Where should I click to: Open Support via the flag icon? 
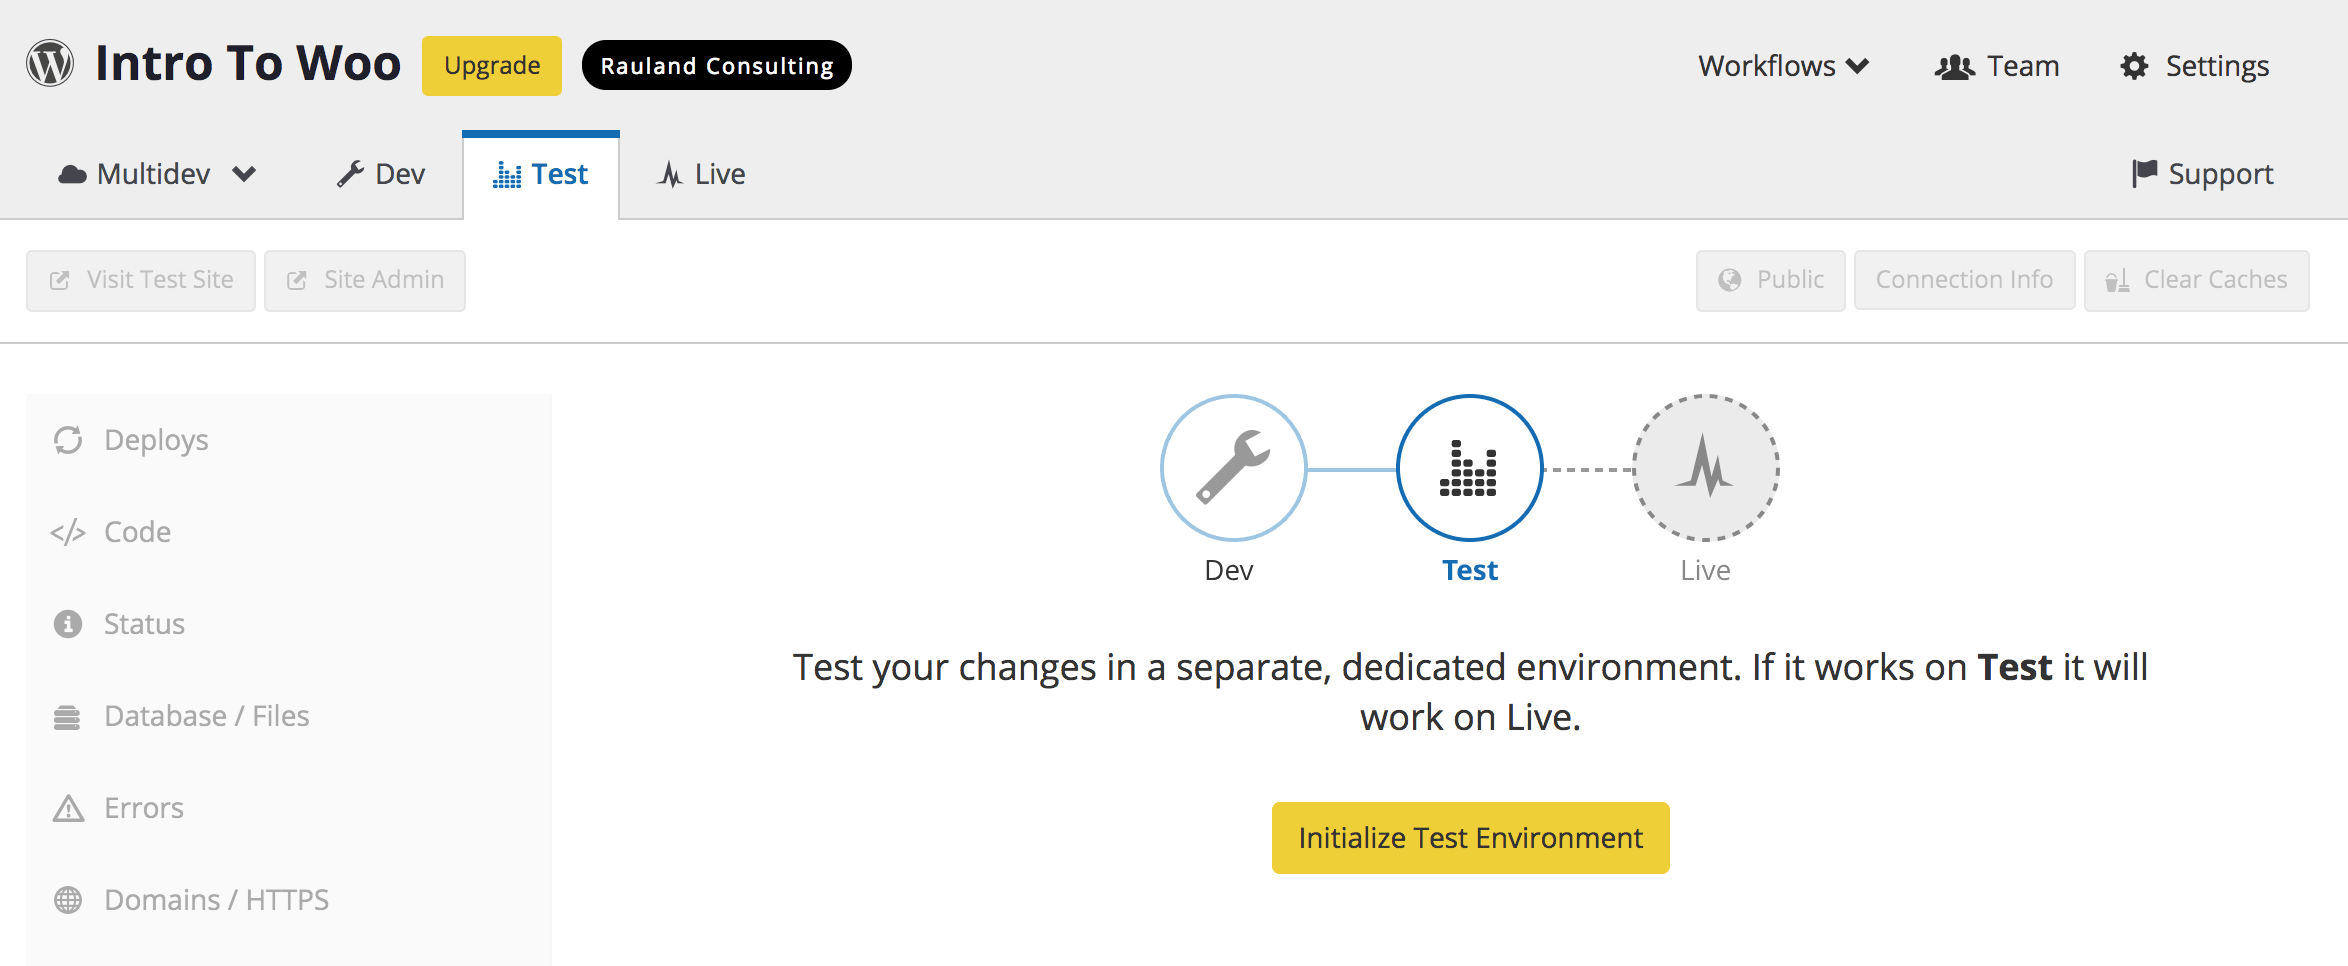click(2143, 173)
